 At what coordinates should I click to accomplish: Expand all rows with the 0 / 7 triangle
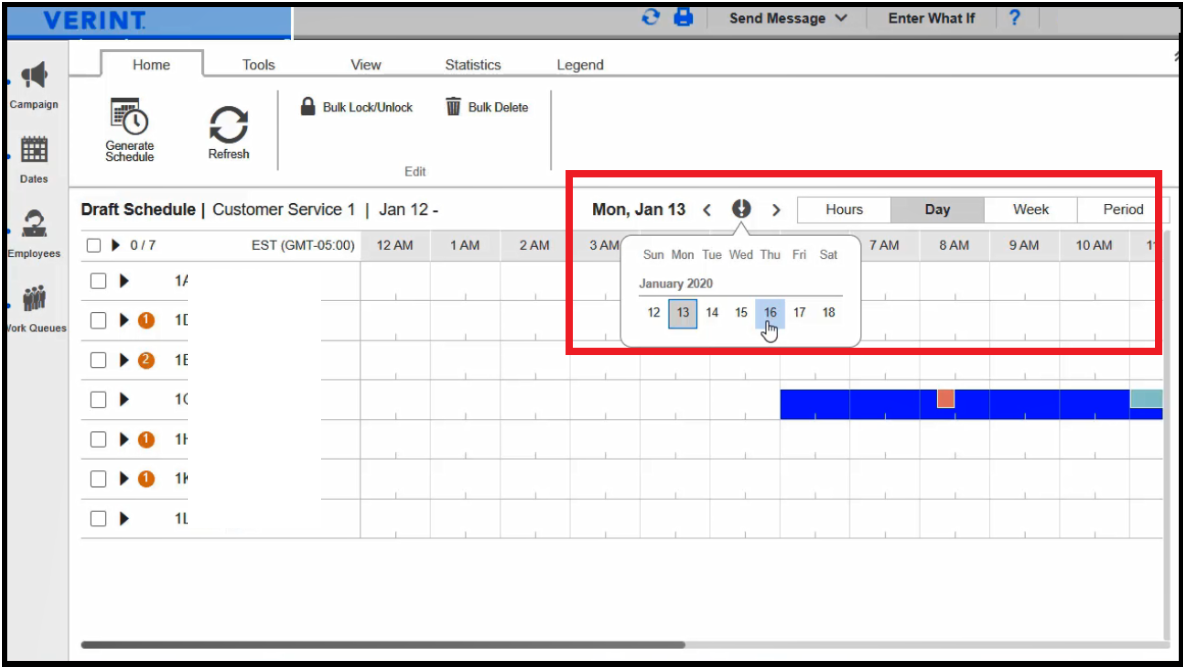click(x=116, y=245)
